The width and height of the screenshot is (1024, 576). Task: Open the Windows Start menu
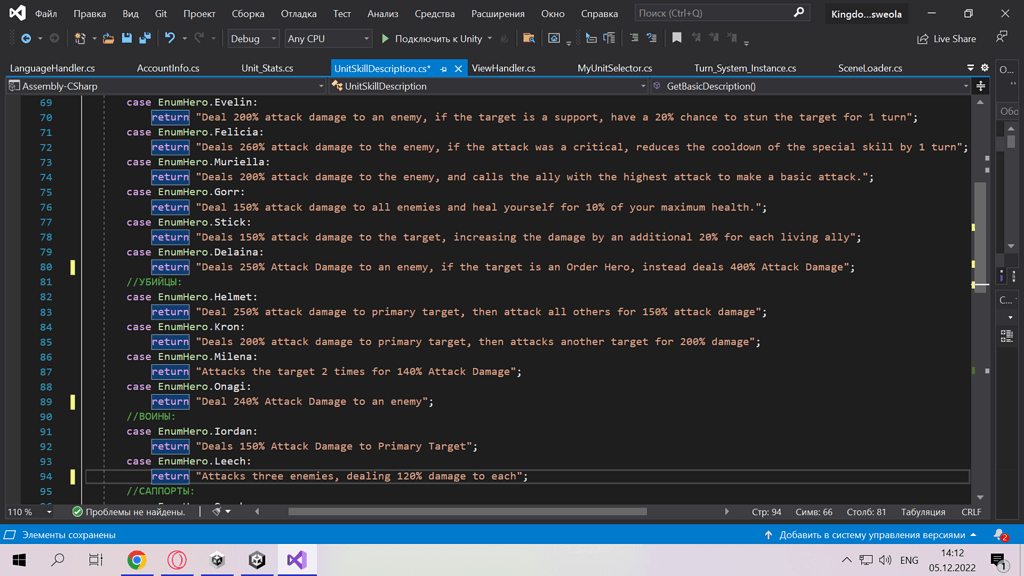(19, 560)
